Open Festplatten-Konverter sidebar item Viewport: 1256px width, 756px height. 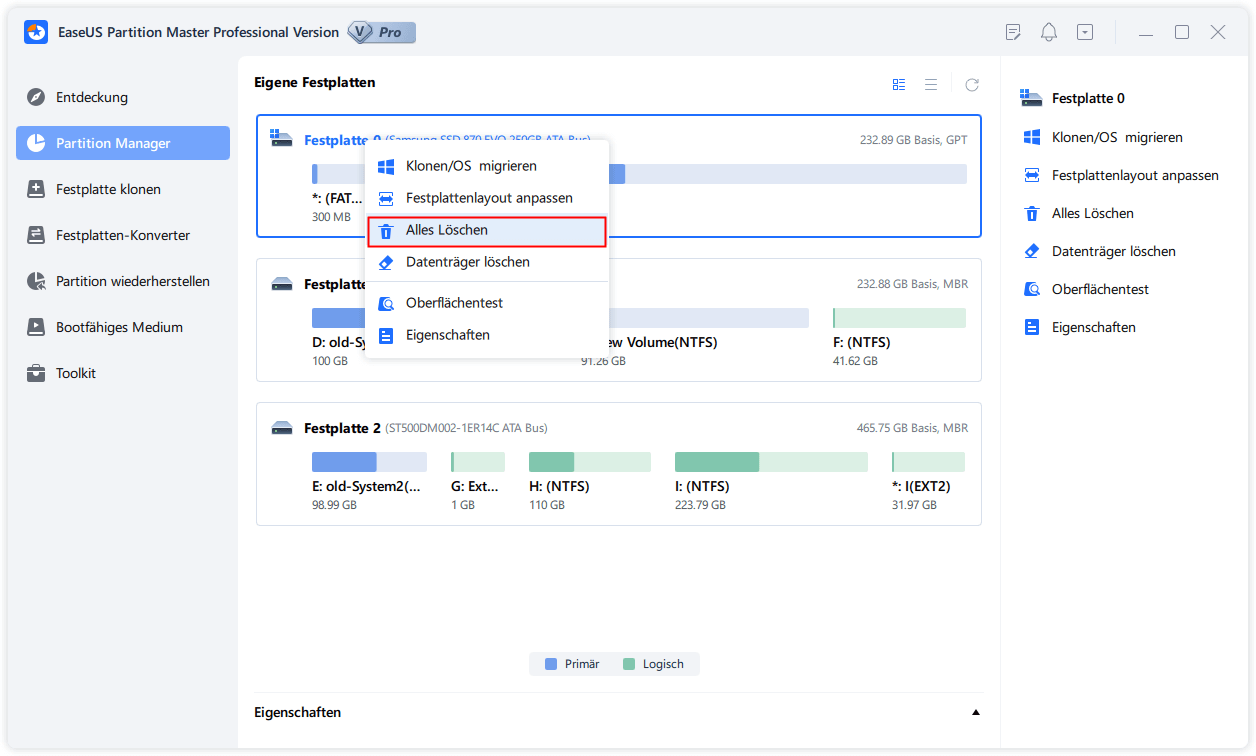click(x=123, y=235)
